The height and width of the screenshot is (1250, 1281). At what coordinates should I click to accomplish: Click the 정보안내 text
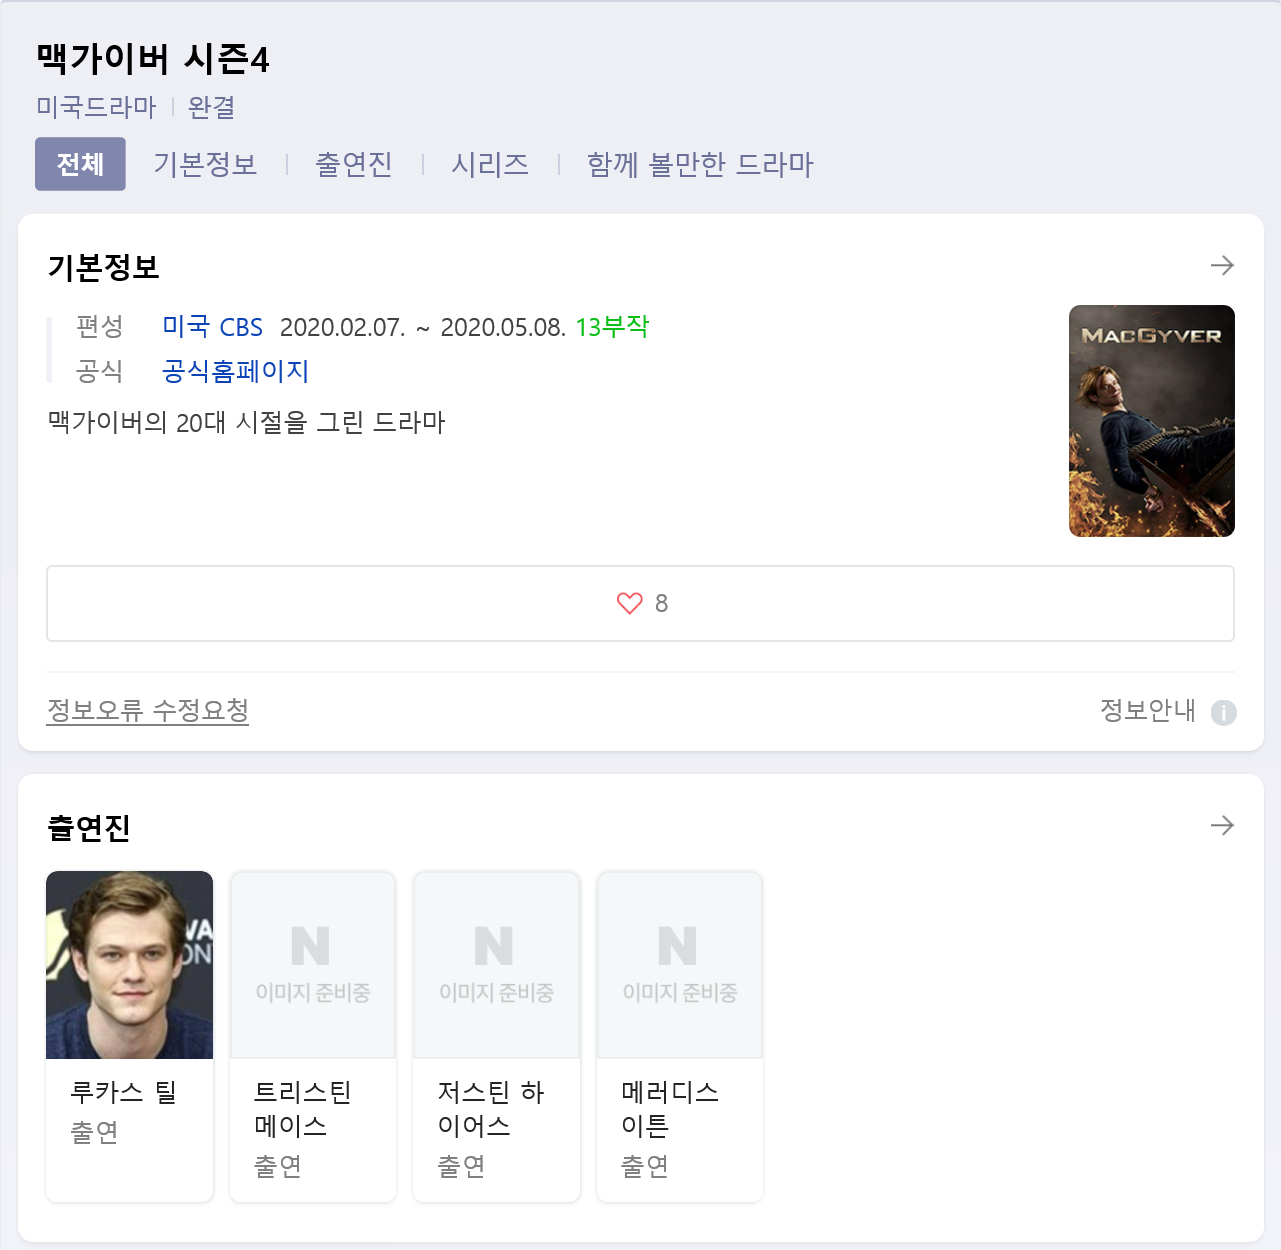pyautogui.click(x=1148, y=710)
